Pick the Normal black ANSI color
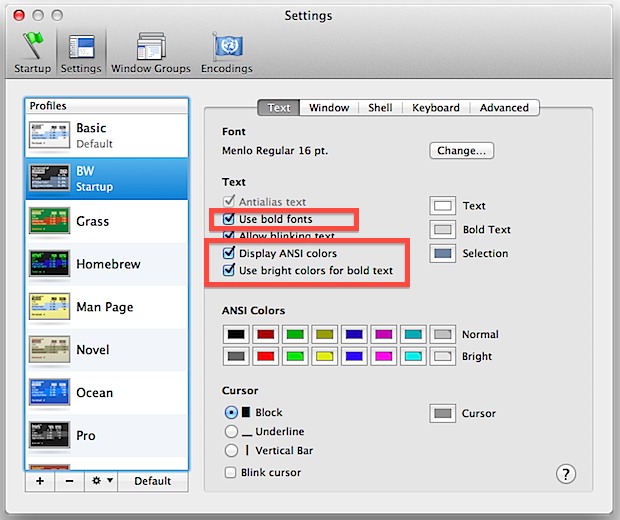Image resolution: width=620 pixels, height=520 pixels. pyautogui.click(x=236, y=335)
